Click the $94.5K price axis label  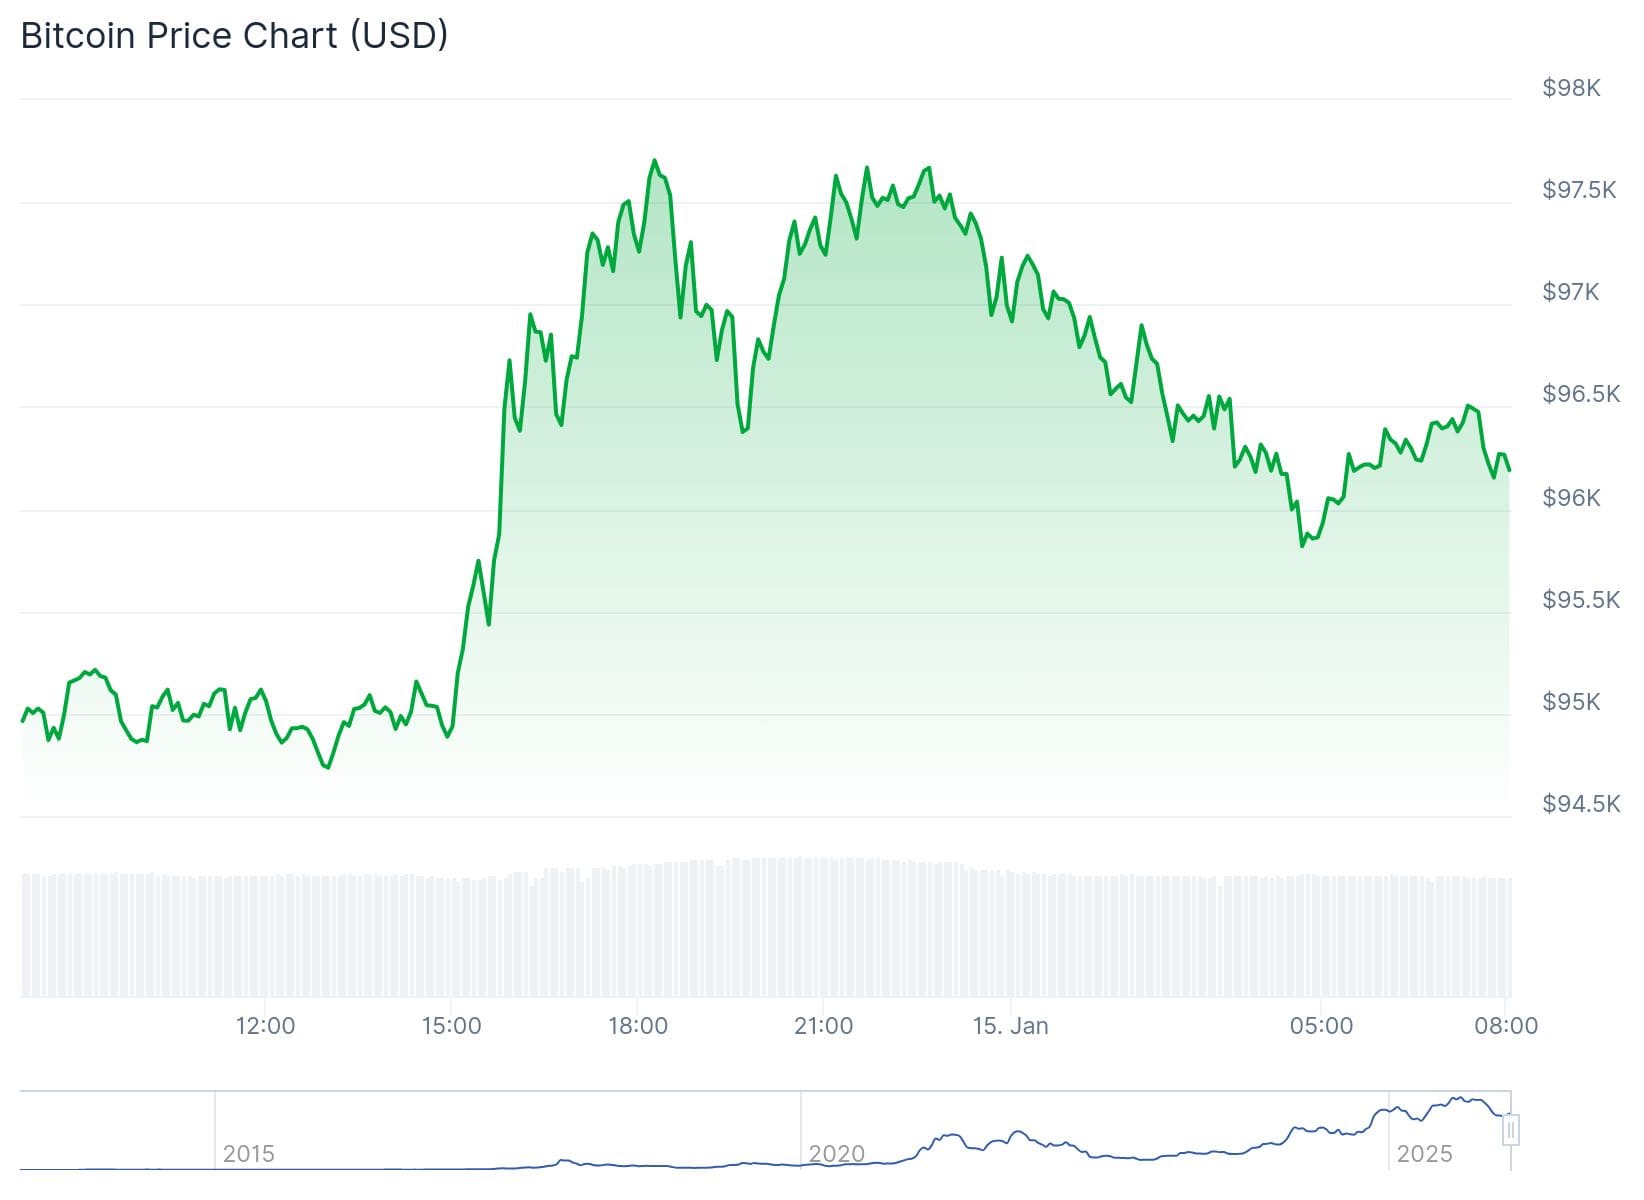click(1580, 804)
